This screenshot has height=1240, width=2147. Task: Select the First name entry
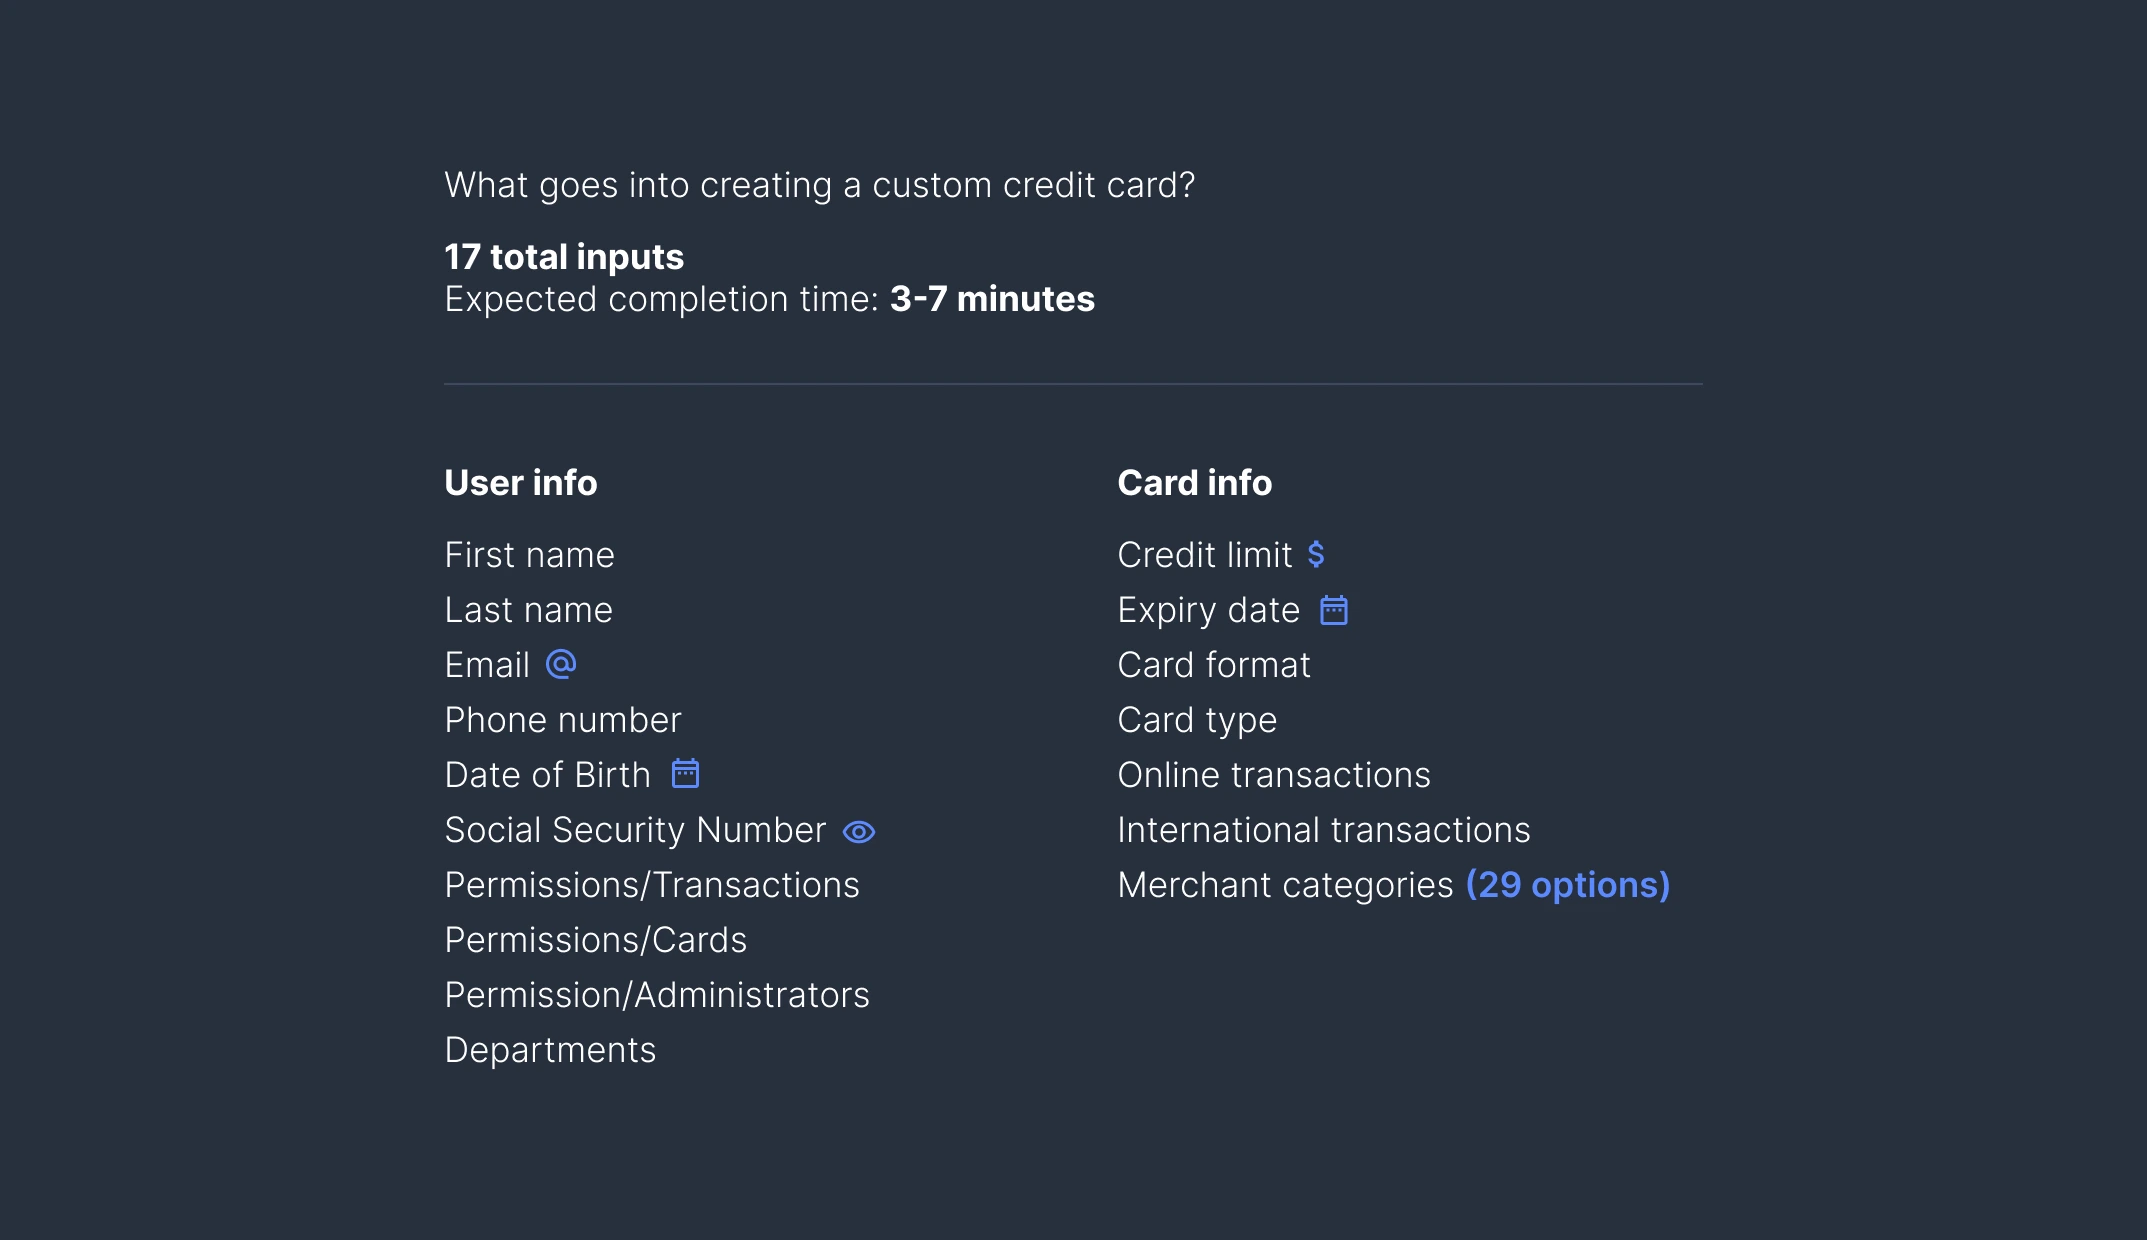click(x=529, y=555)
